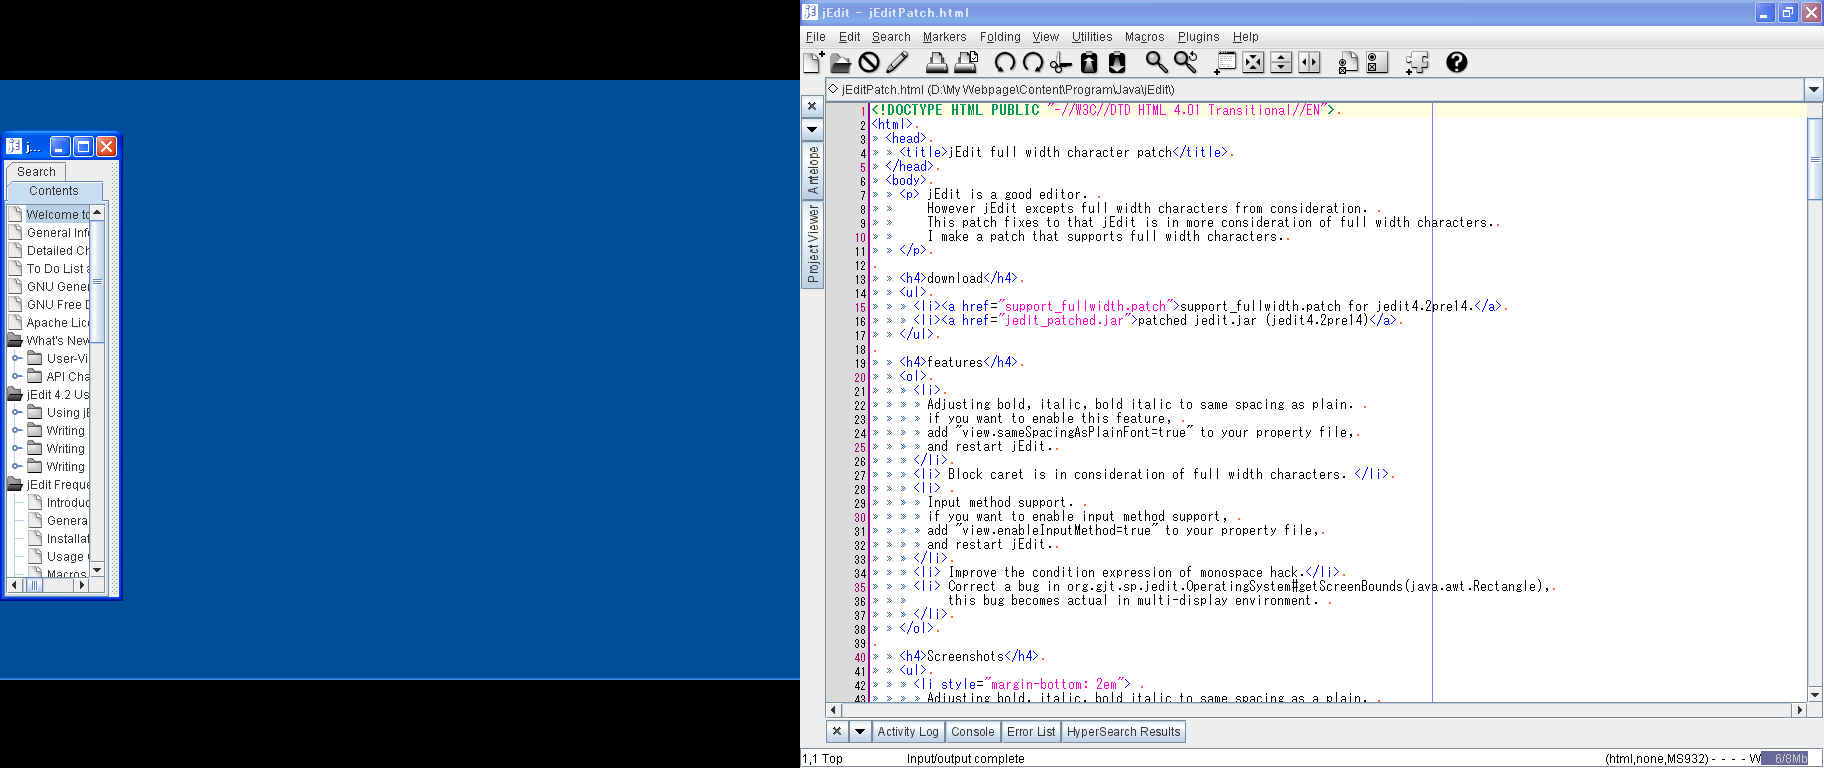The height and width of the screenshot is (768, 1824).
Task: Open the Plugins menu
Action: coord(1198,37)
